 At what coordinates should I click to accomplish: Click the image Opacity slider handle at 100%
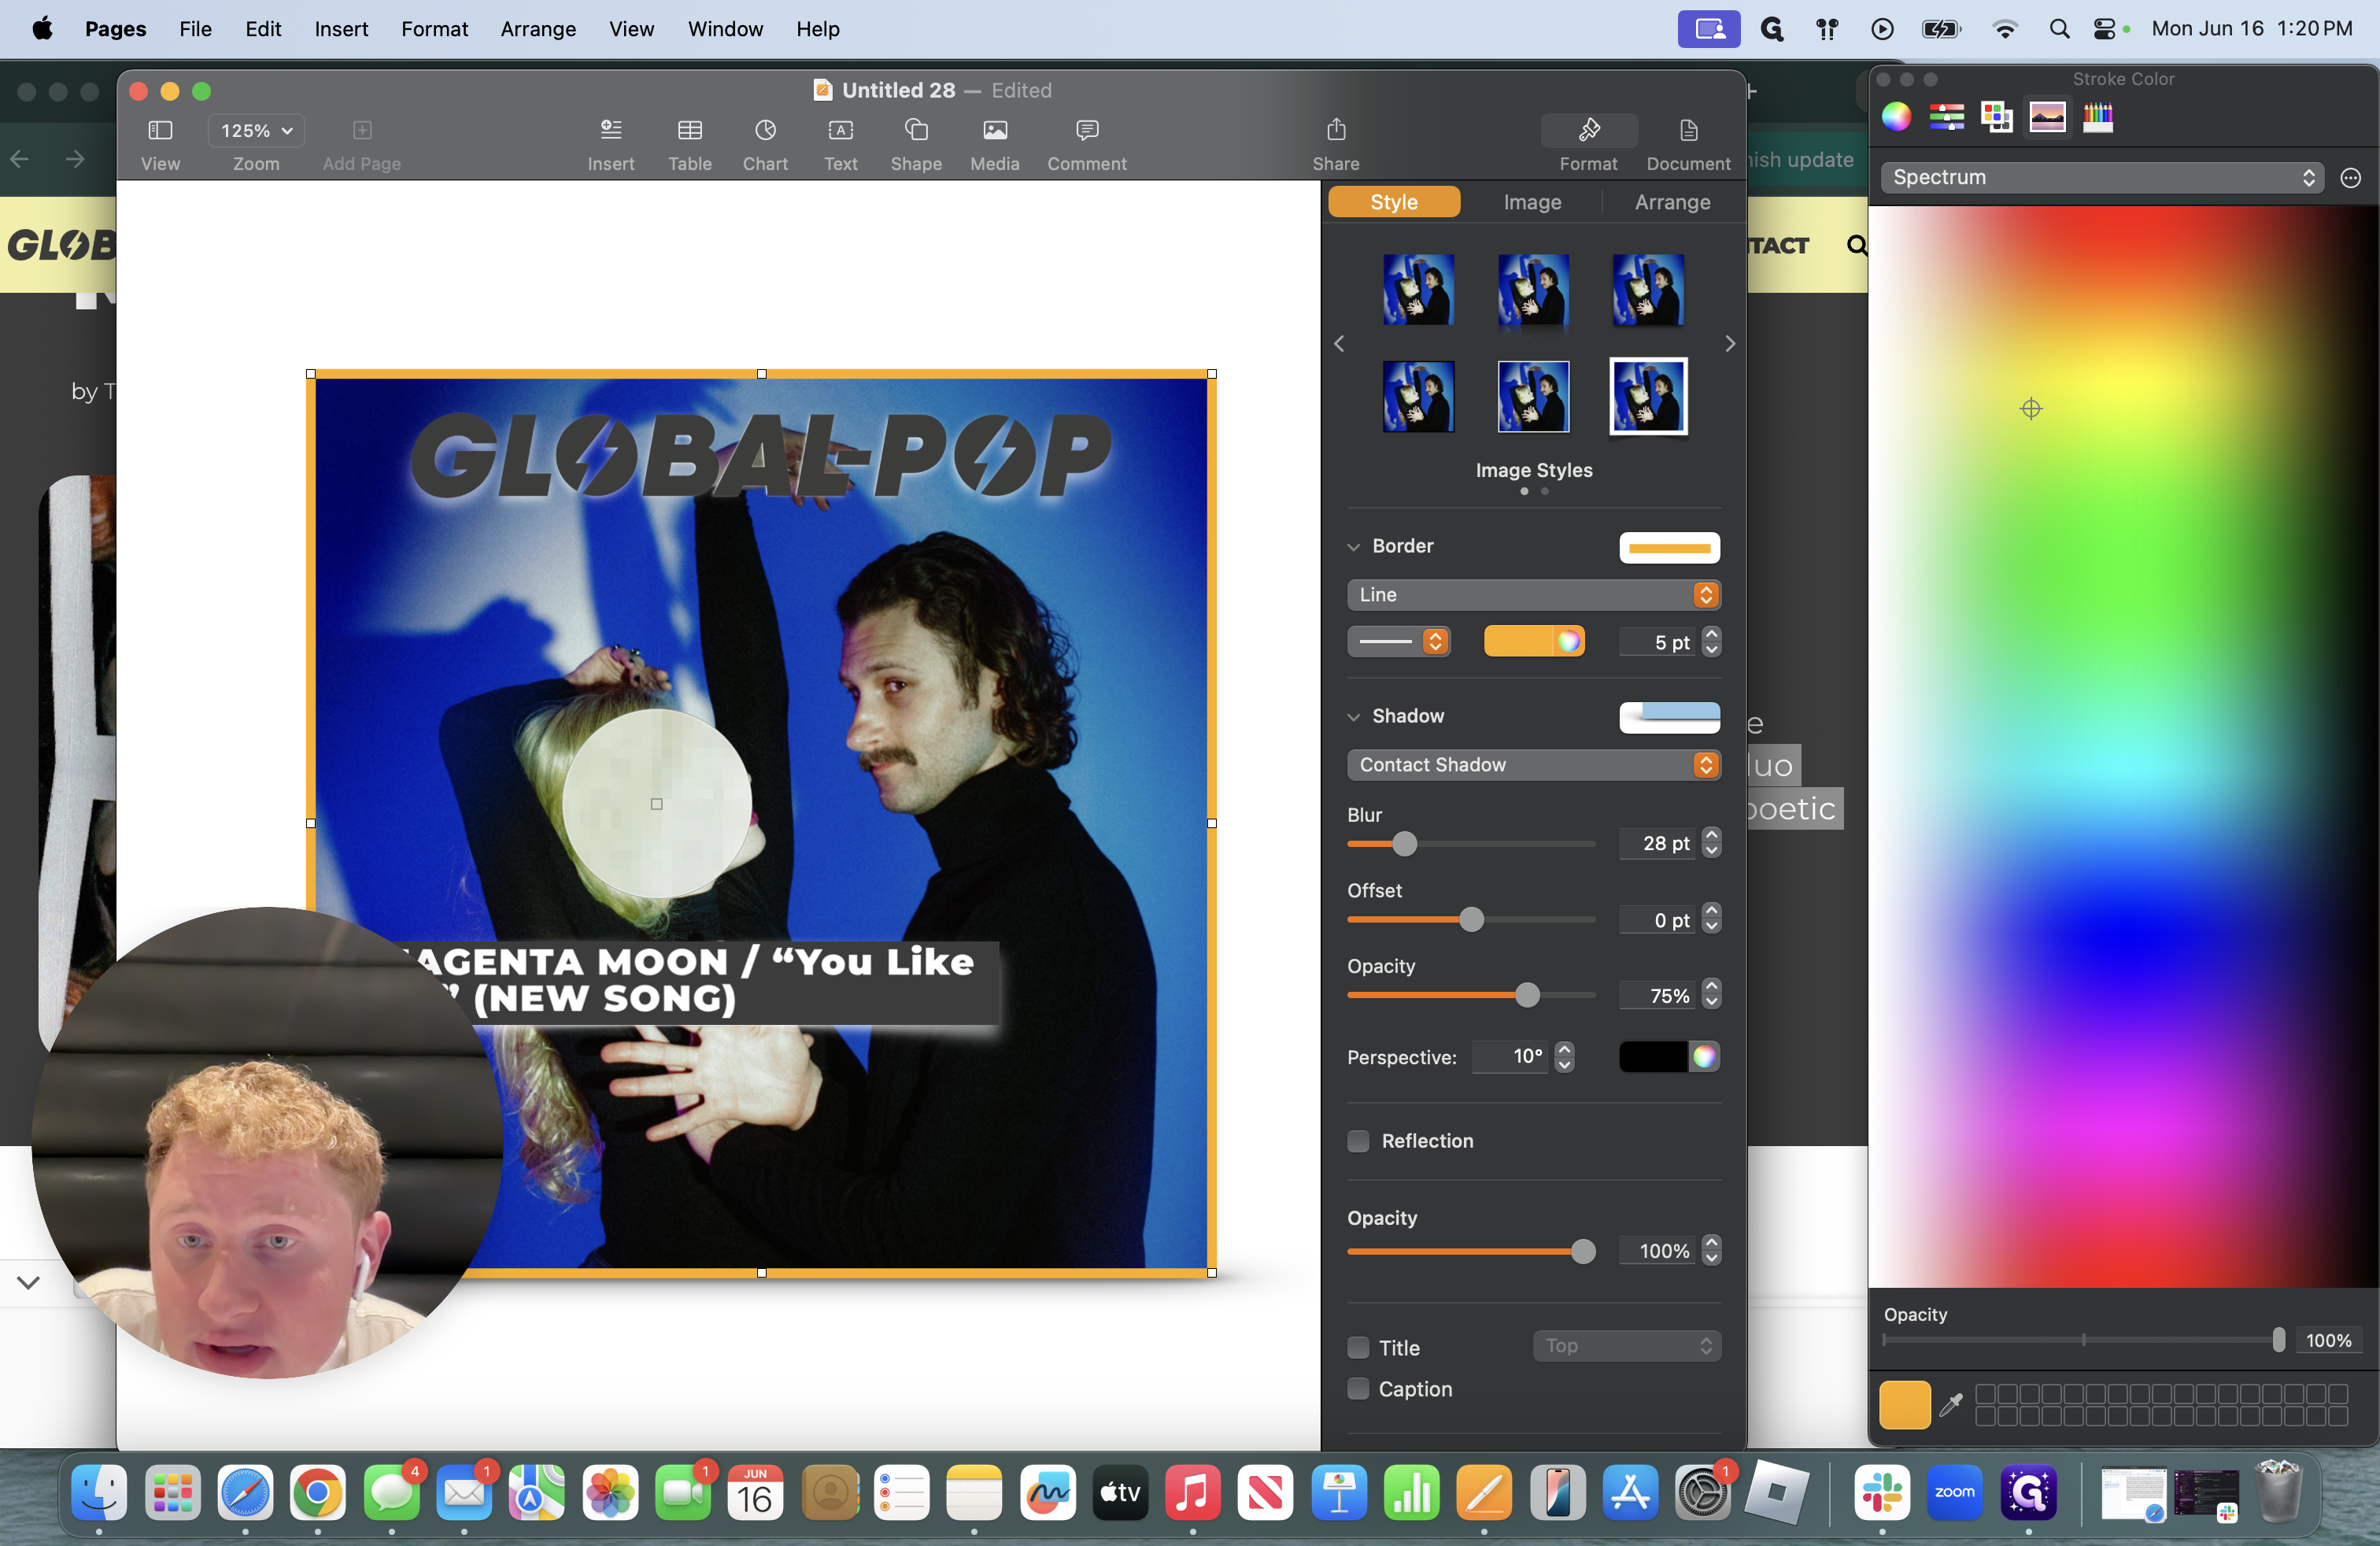coord(1583,1251)
